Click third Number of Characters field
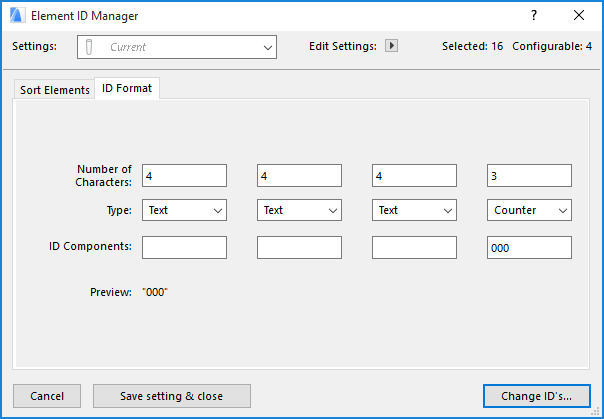This screenshot has height=419, width=604. point(414,176)
